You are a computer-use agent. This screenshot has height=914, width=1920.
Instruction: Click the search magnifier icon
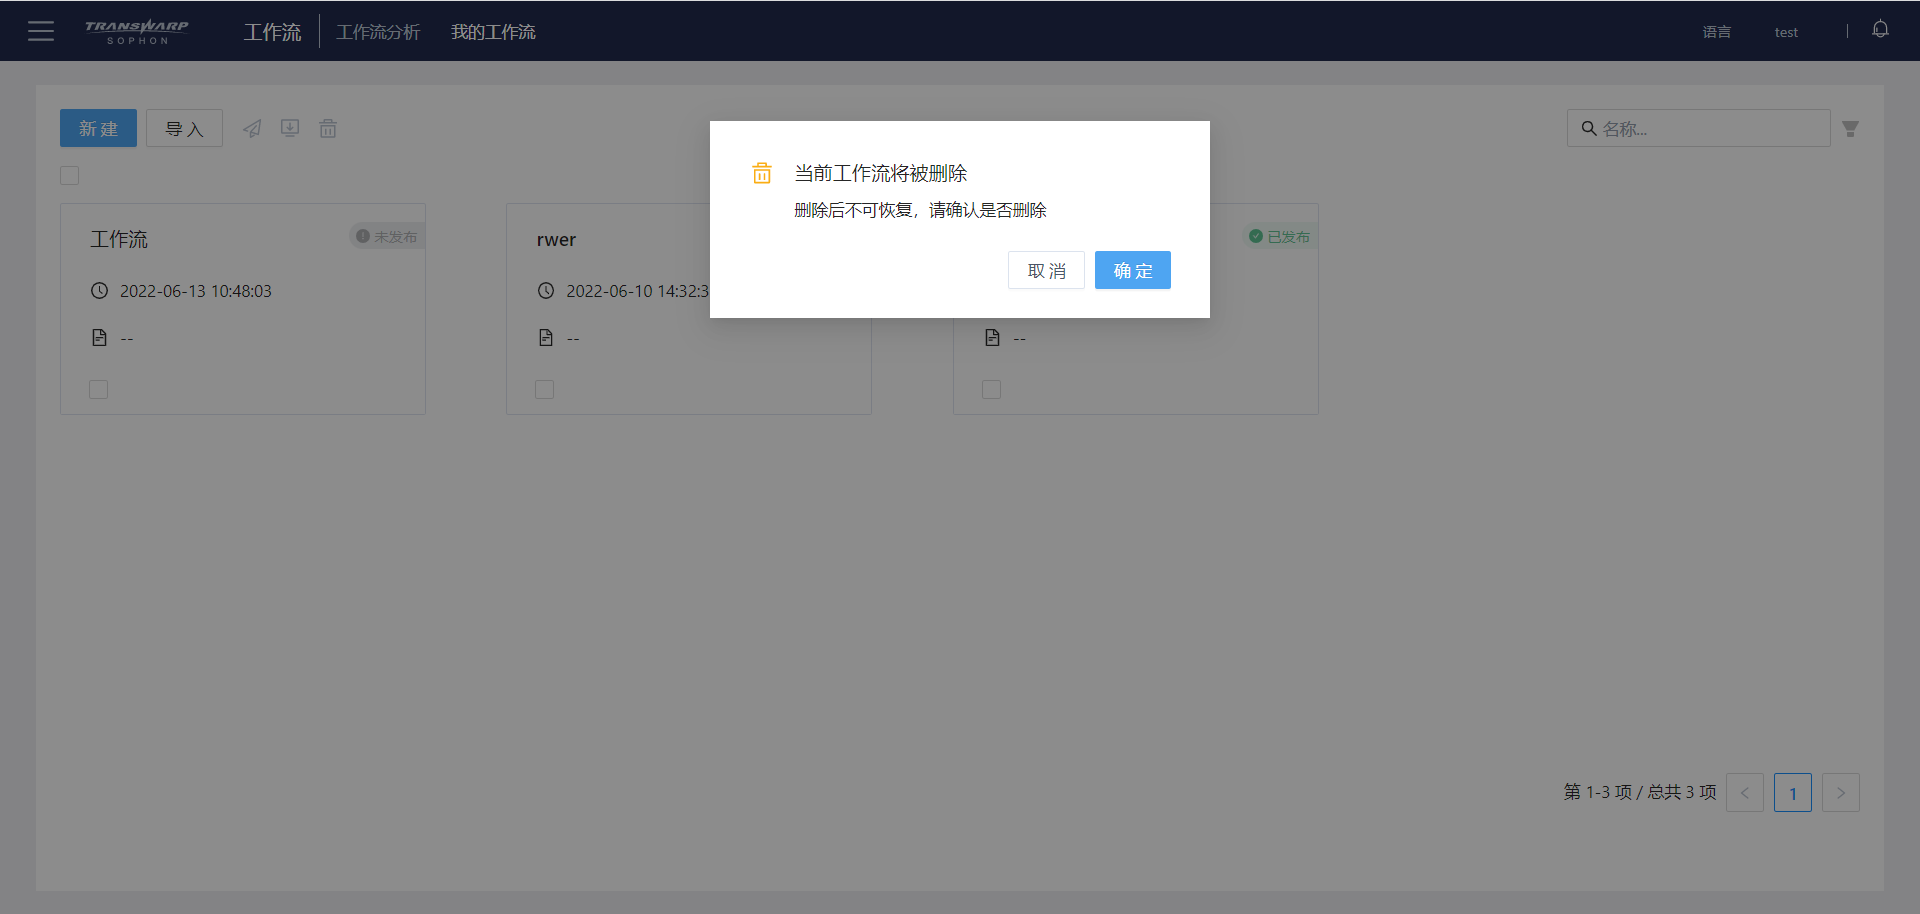[1588, 128]
